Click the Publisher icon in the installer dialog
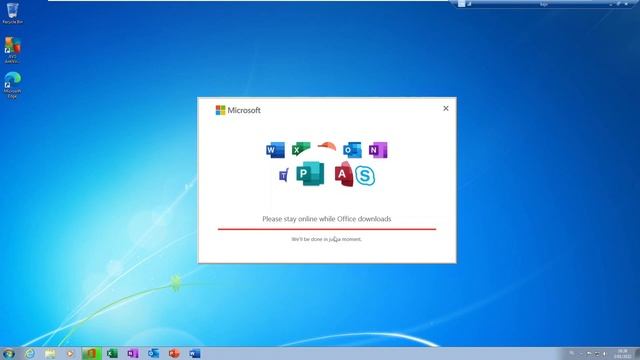 click(x=310, y=173)
